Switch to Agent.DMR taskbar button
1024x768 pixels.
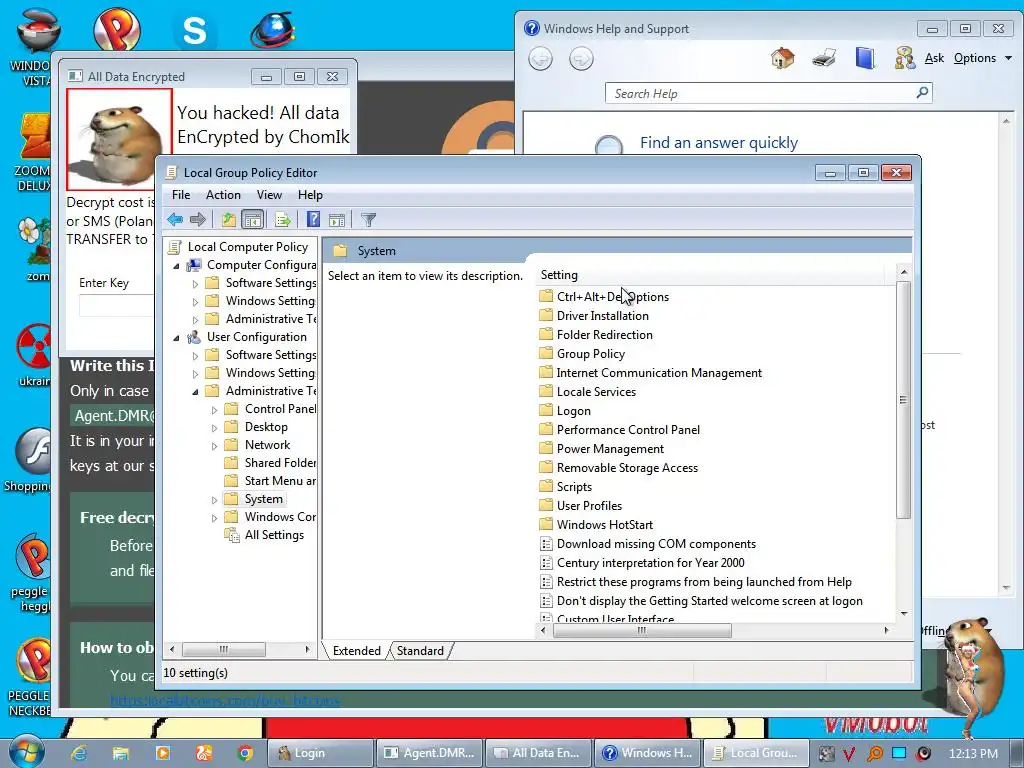(x=430, y=753)
